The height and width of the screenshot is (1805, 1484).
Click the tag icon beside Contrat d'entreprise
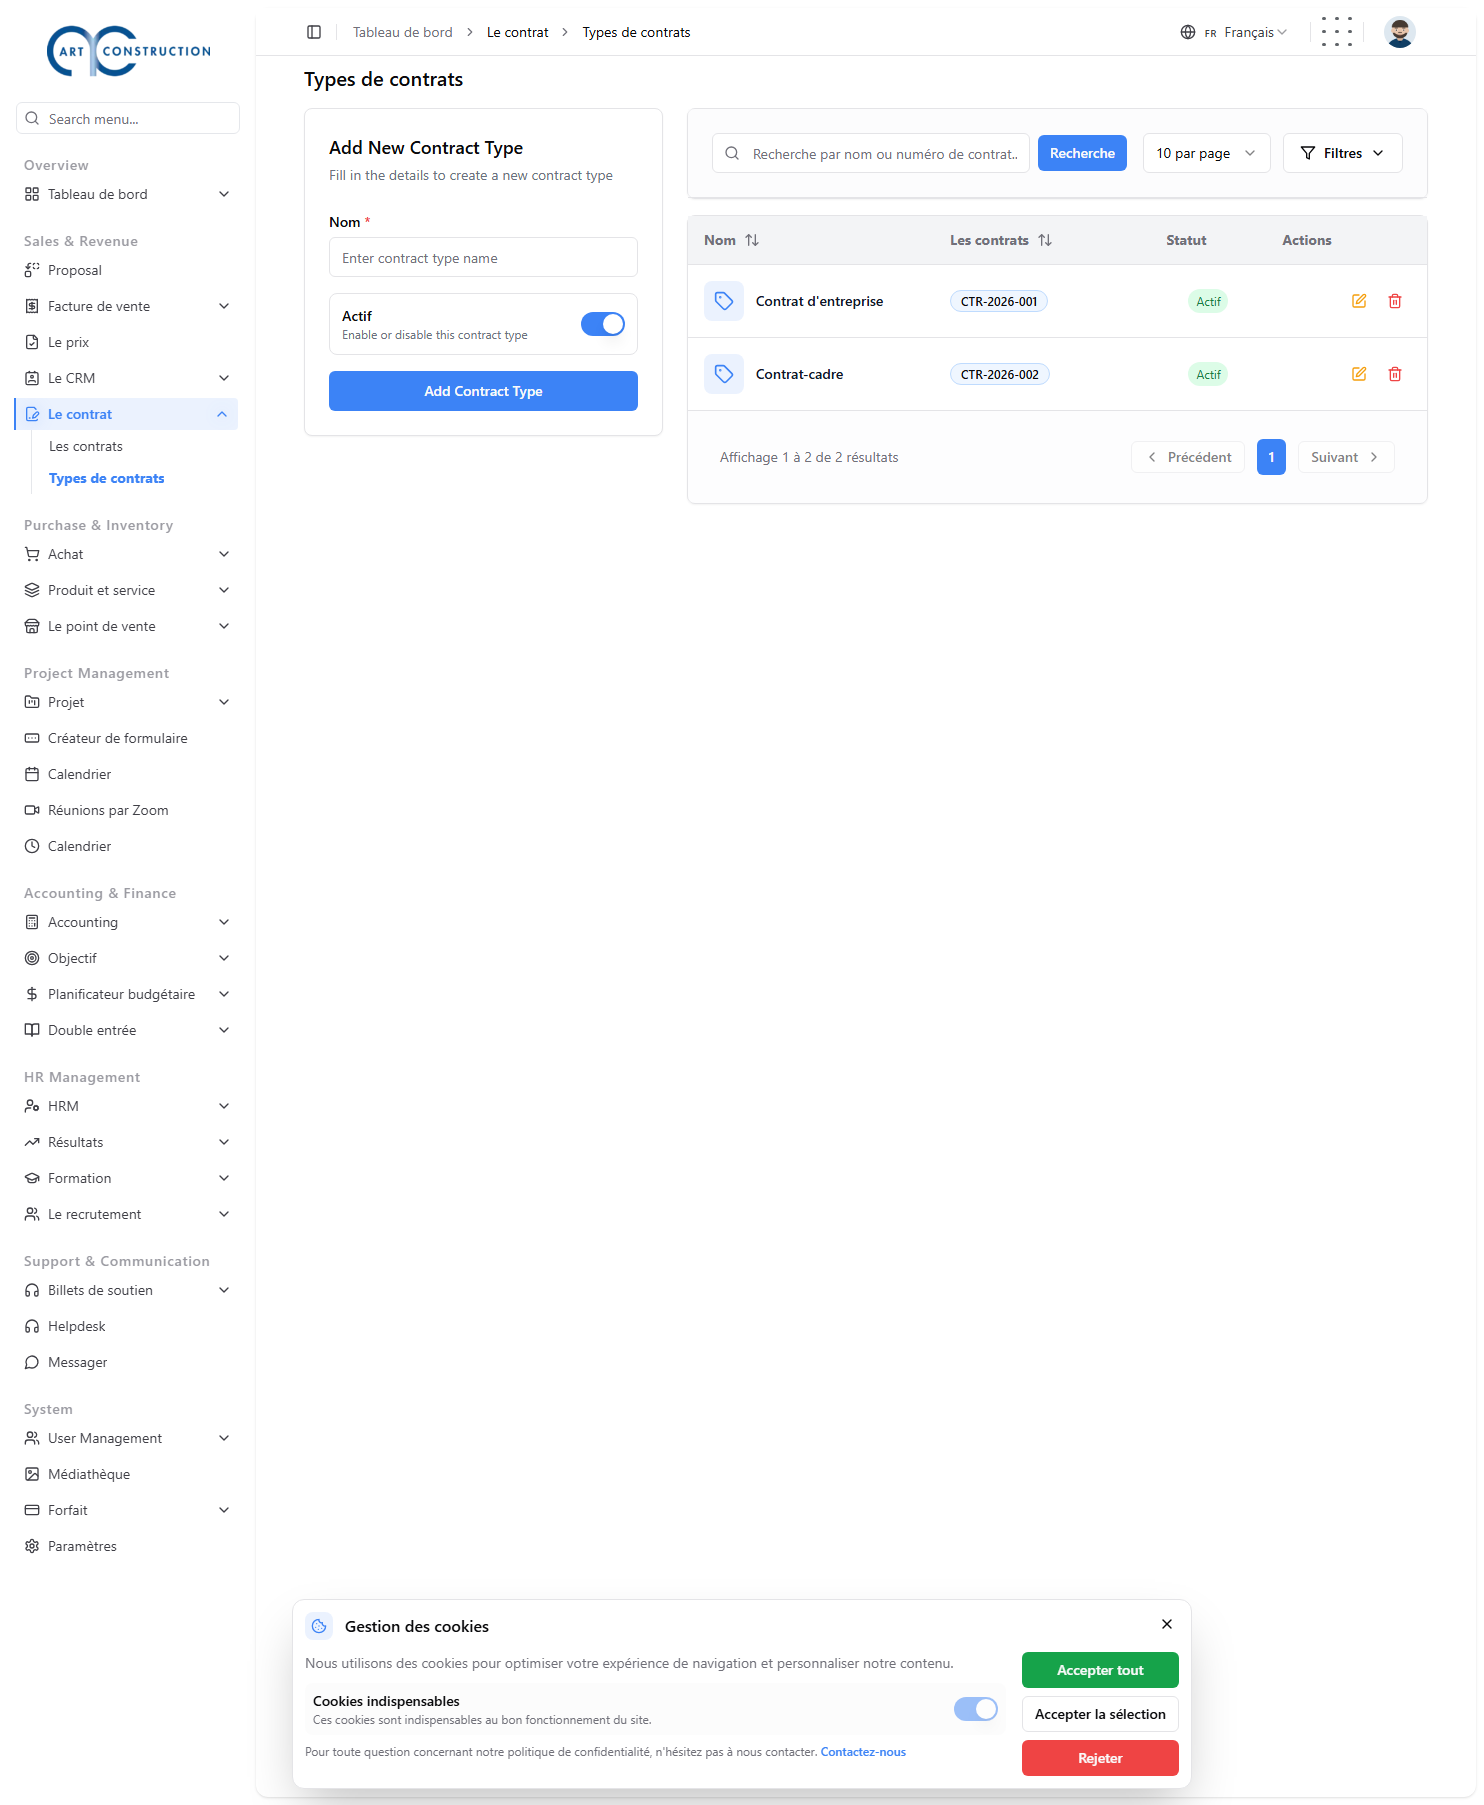pos(724,301)
